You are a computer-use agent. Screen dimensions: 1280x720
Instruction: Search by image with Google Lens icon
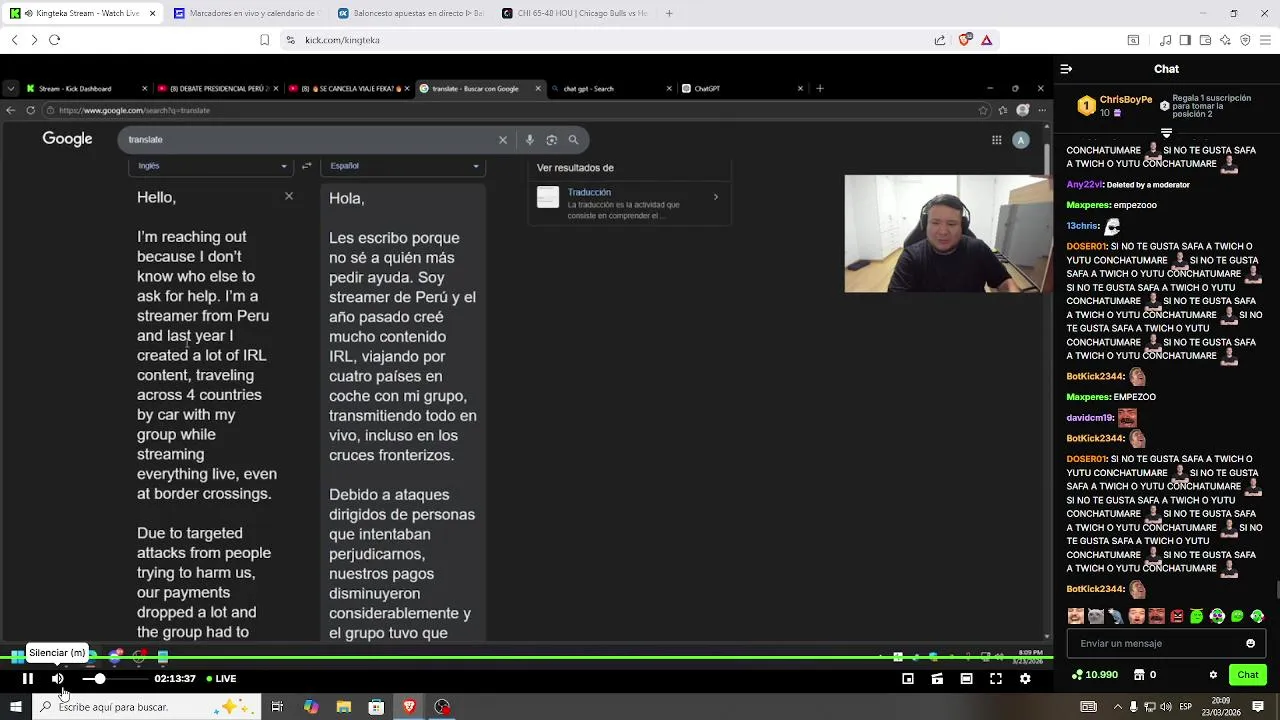[x=551, y=140]
